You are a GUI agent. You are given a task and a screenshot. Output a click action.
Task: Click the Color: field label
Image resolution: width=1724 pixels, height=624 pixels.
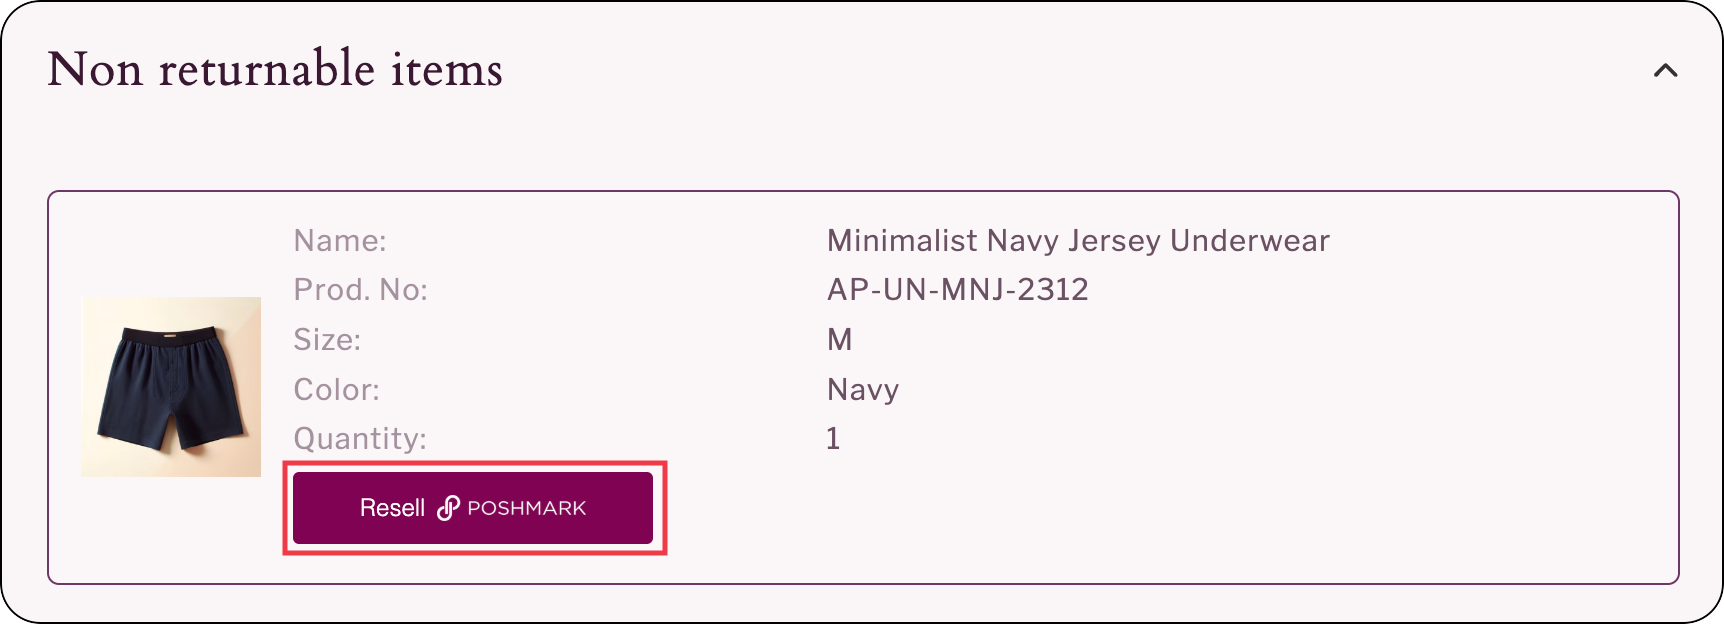(x=336, y=389)
